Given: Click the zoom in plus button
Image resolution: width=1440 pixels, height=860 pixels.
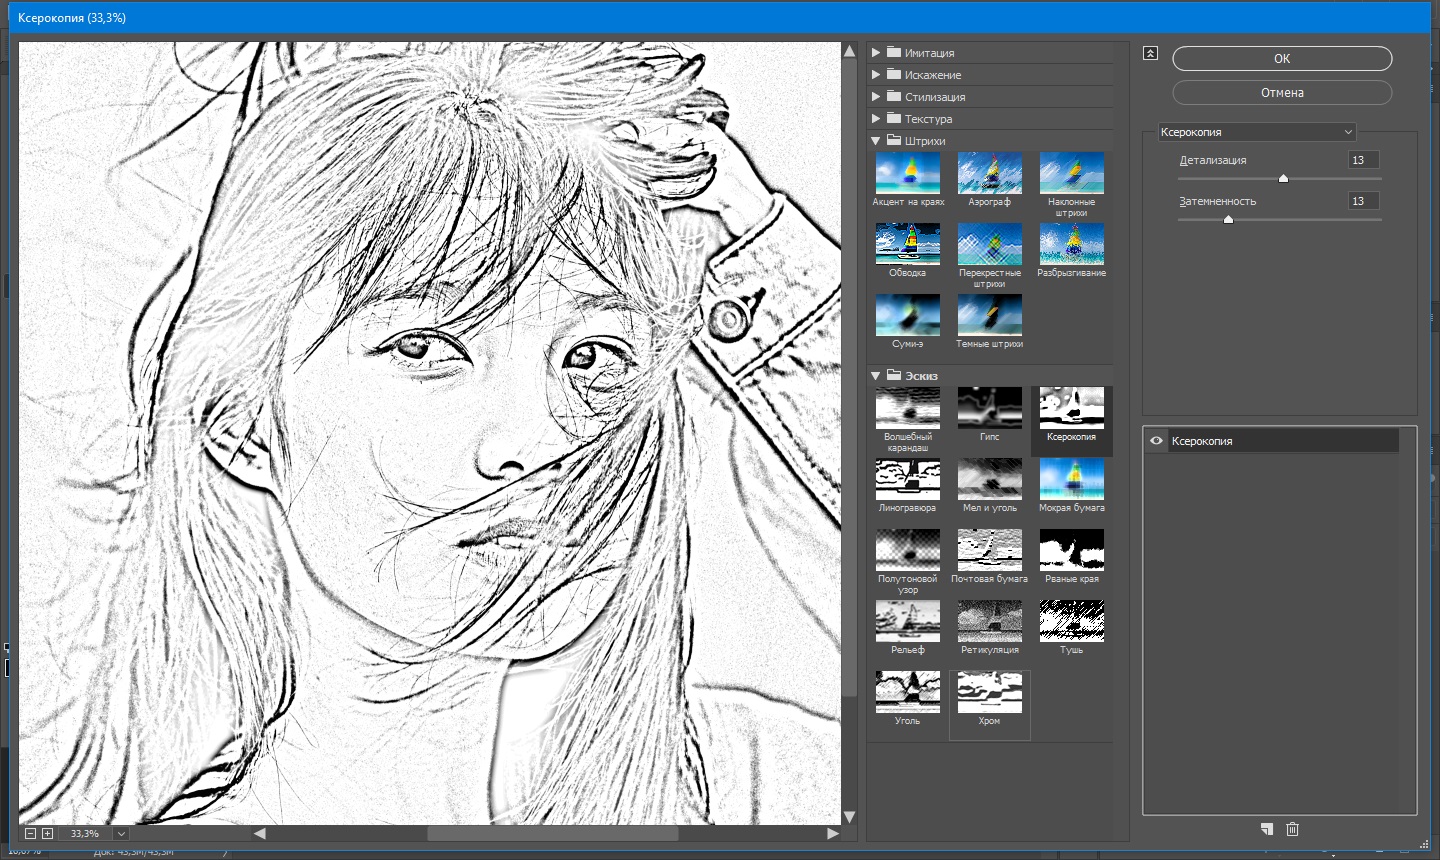Looking at the screenshot, I should coord(47,833).
